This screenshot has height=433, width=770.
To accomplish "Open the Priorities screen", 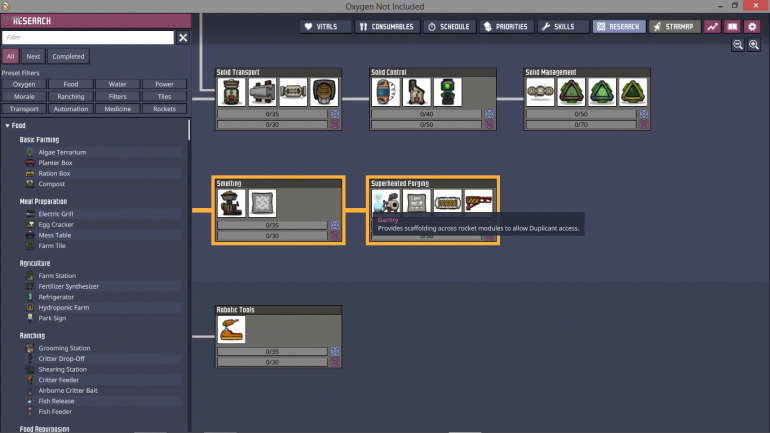I will coord(506,27).
